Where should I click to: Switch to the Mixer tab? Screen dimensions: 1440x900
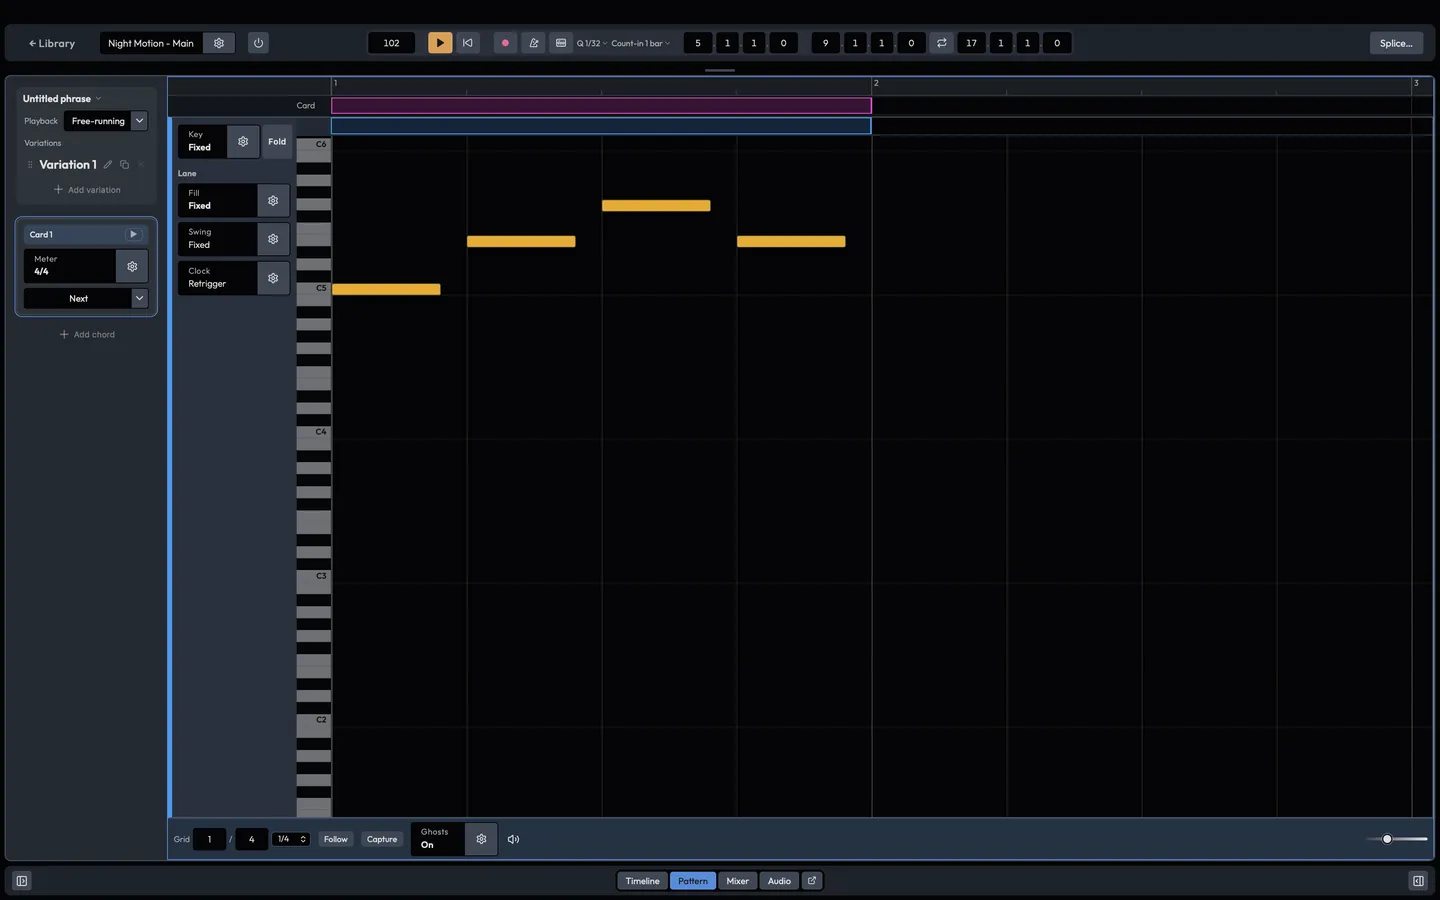pos(738,881)
